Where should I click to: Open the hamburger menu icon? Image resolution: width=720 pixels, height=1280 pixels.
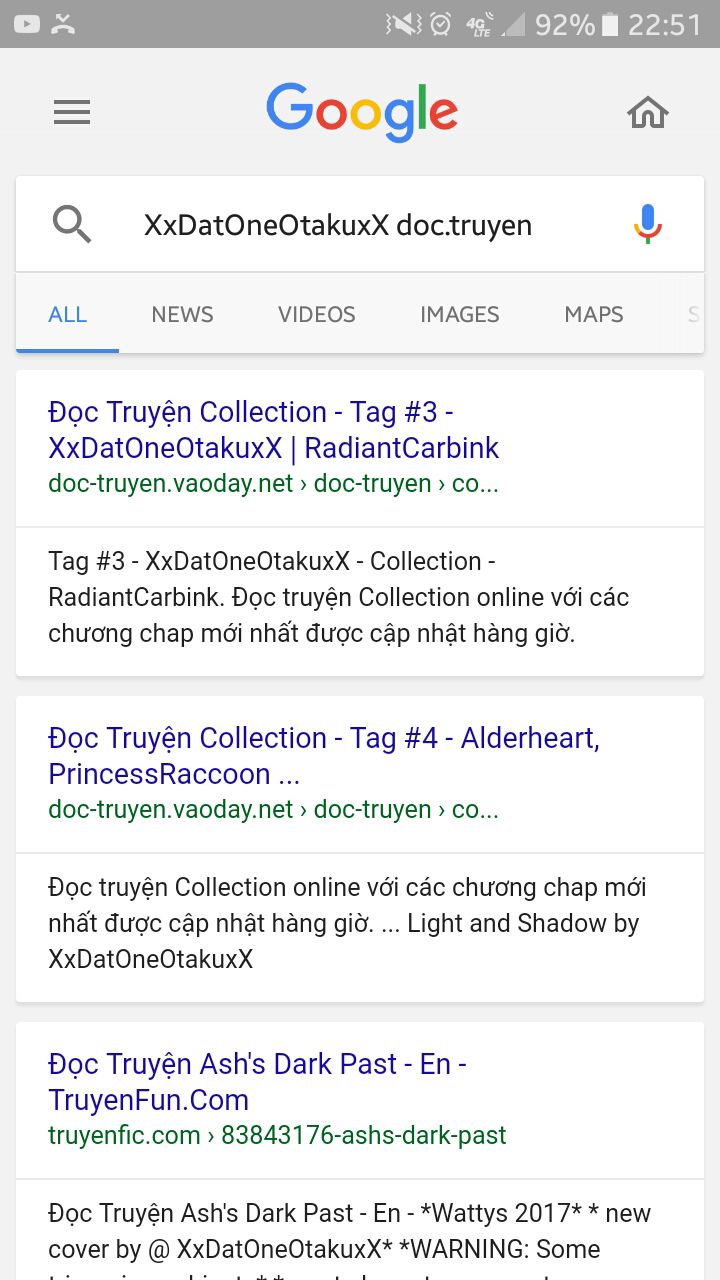pyautogui.click(x=72, y=112)
